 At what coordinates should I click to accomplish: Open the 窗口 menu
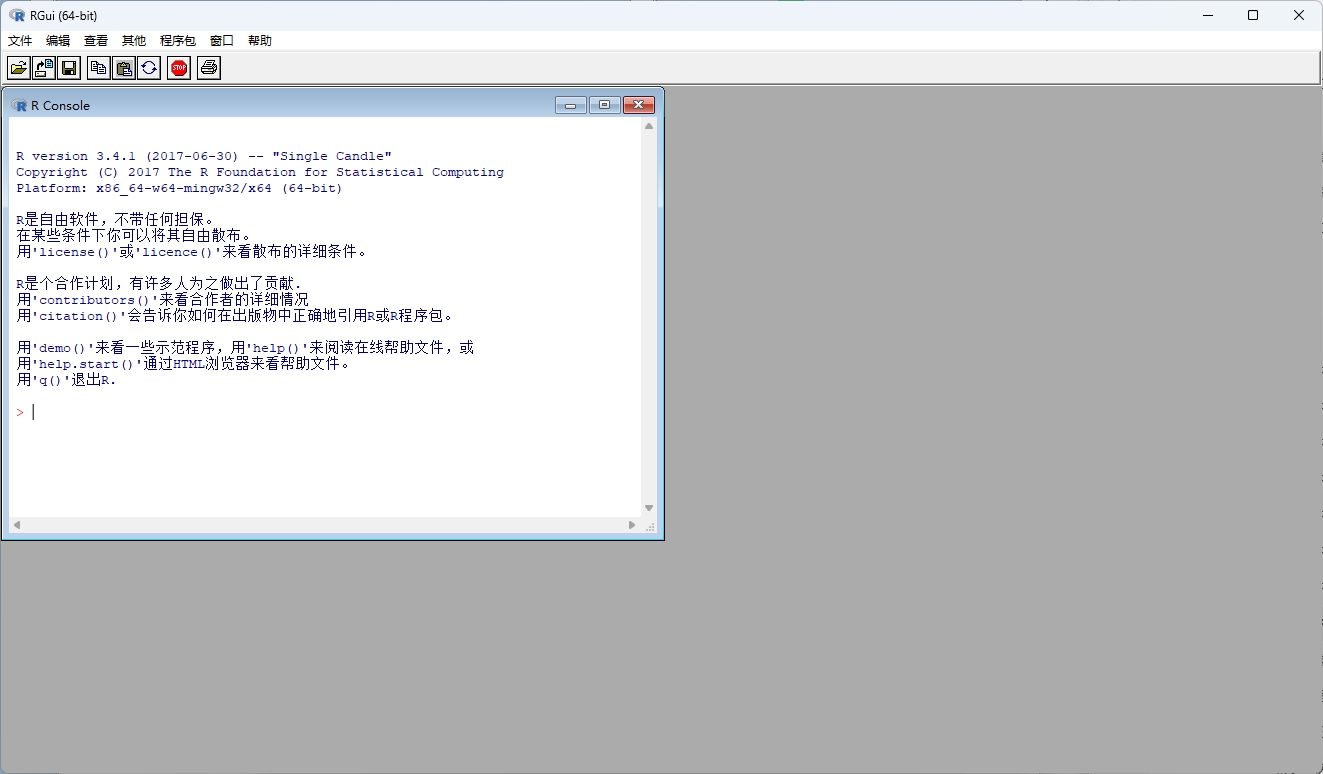click(222, 41)
